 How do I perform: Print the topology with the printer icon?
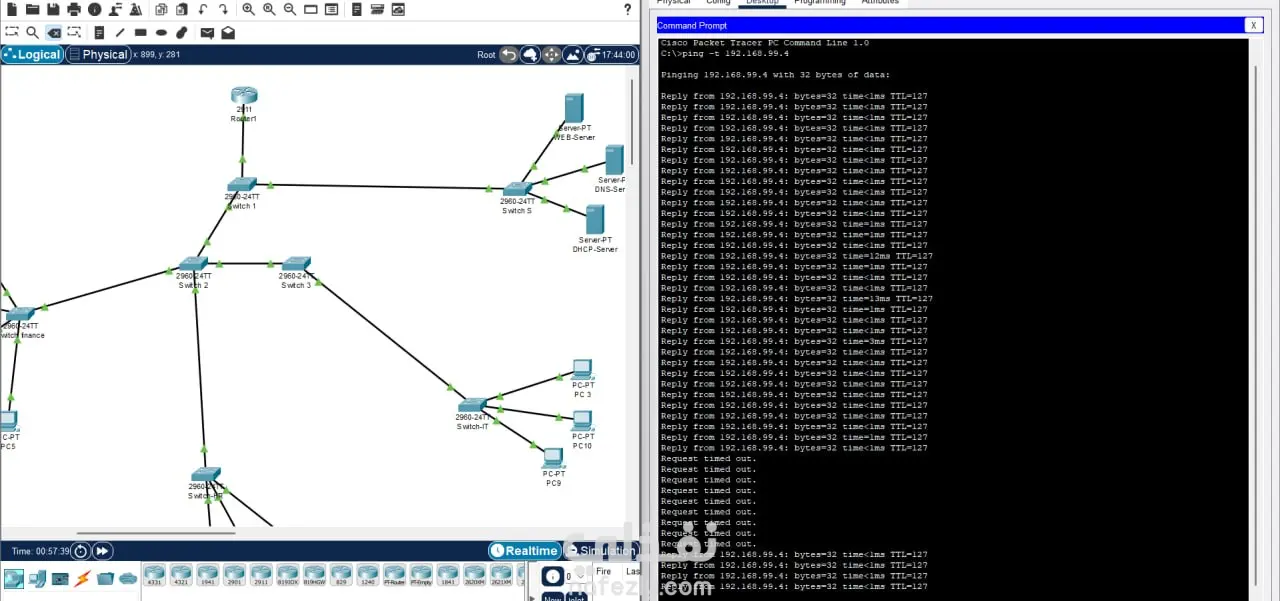click(74, 9)
